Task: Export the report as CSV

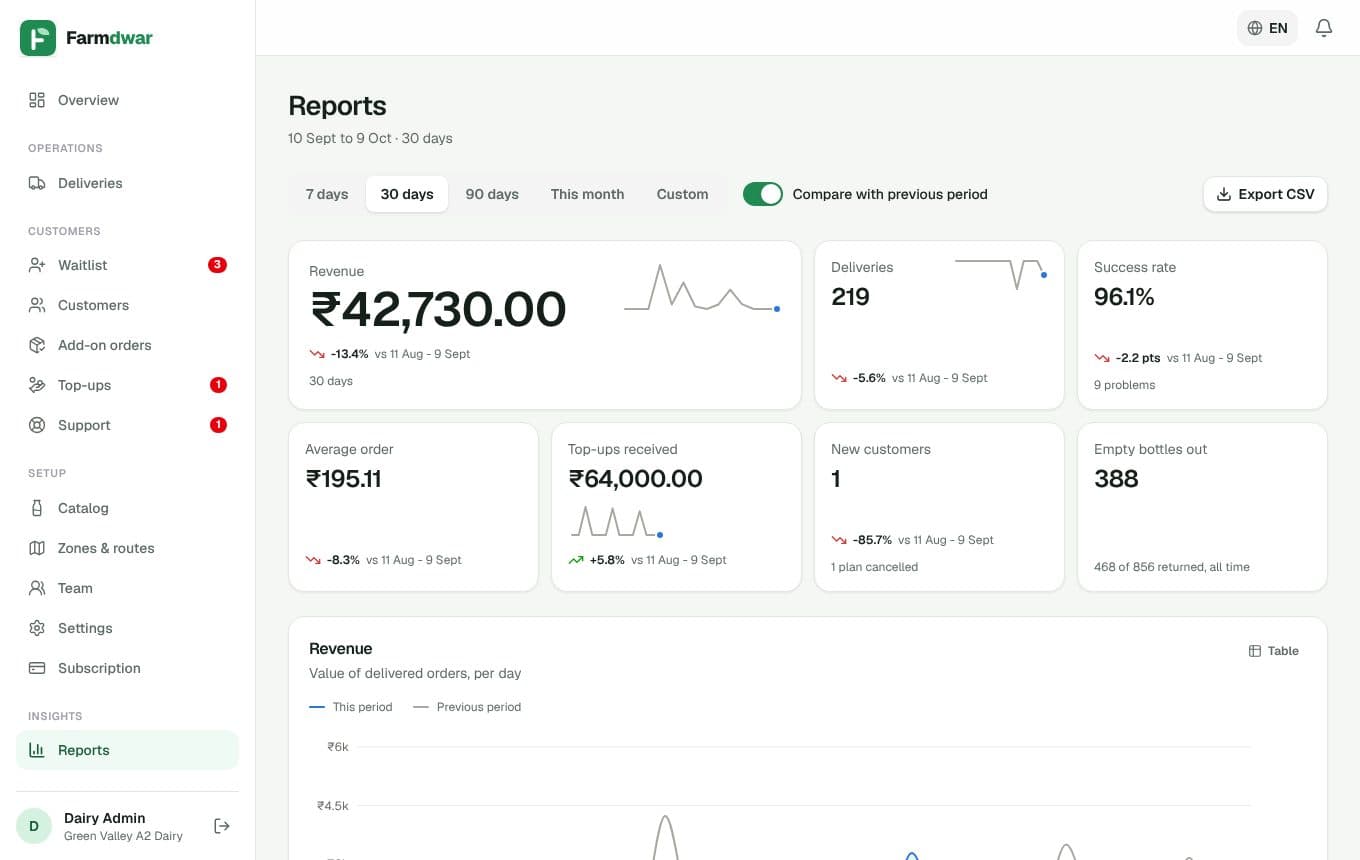Action: point(1265,194)
